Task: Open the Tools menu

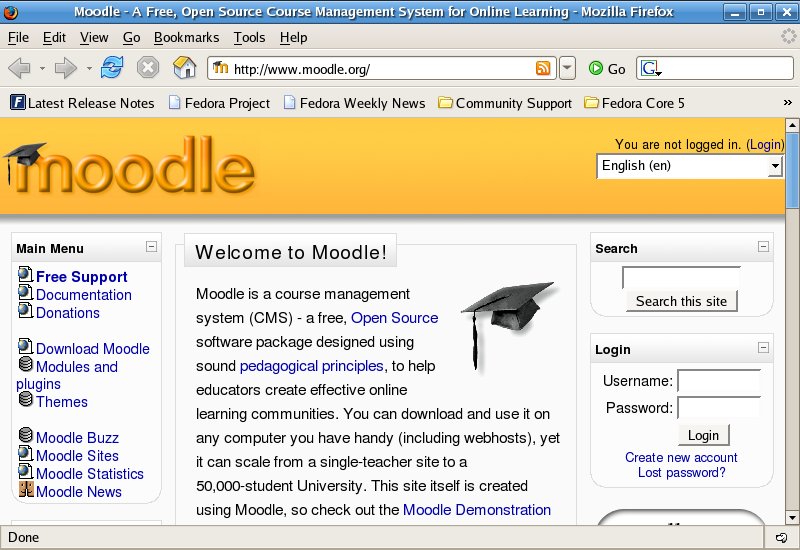Action: (249, 37)
